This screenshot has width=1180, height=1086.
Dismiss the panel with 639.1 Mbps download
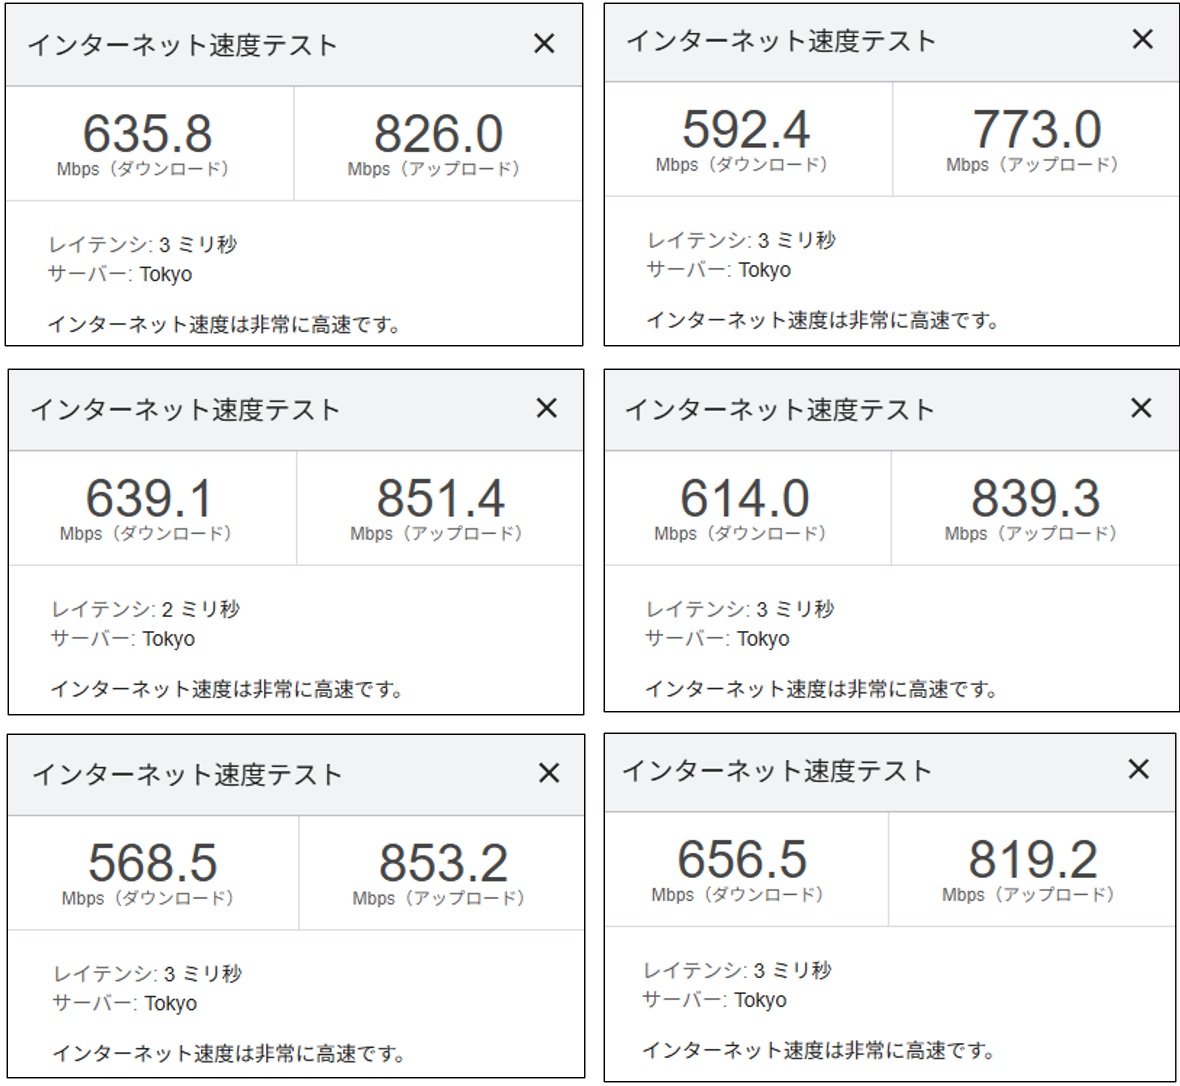546,408
